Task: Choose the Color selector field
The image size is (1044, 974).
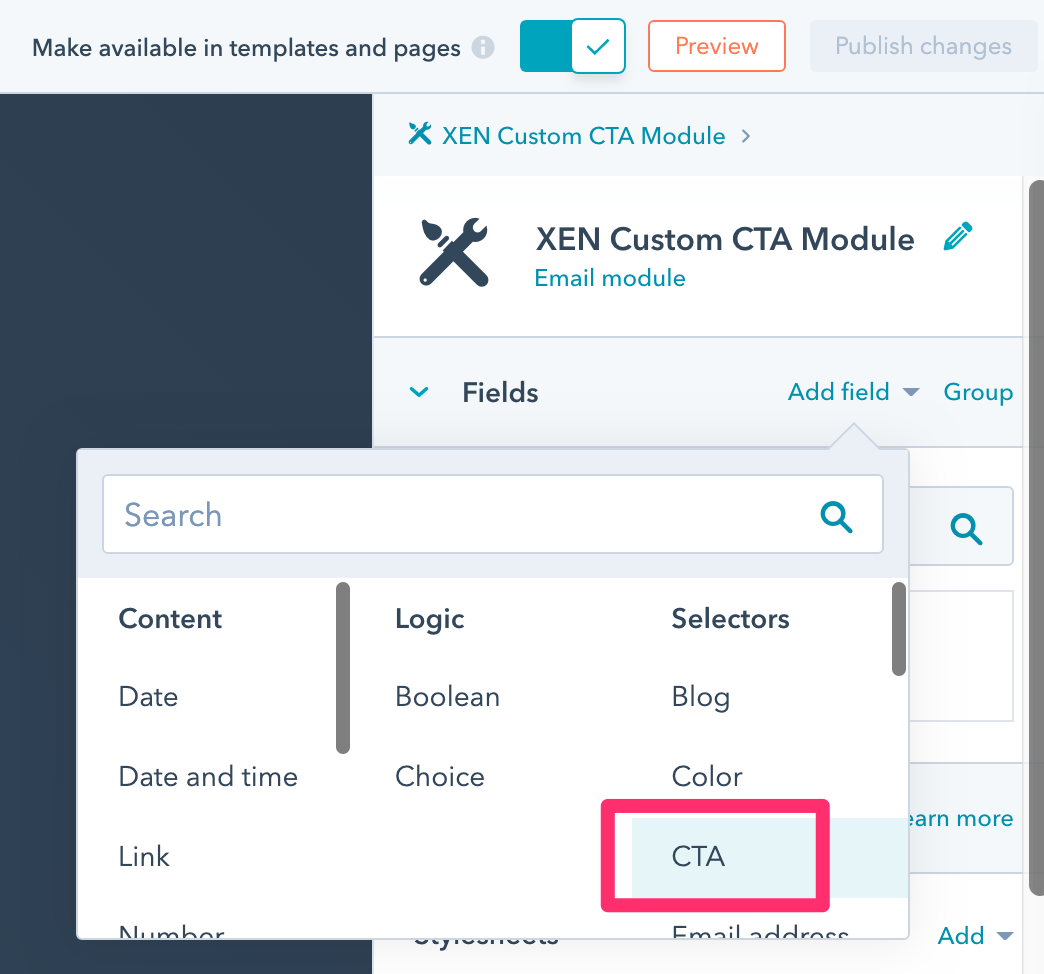Action: click(707, 776)
